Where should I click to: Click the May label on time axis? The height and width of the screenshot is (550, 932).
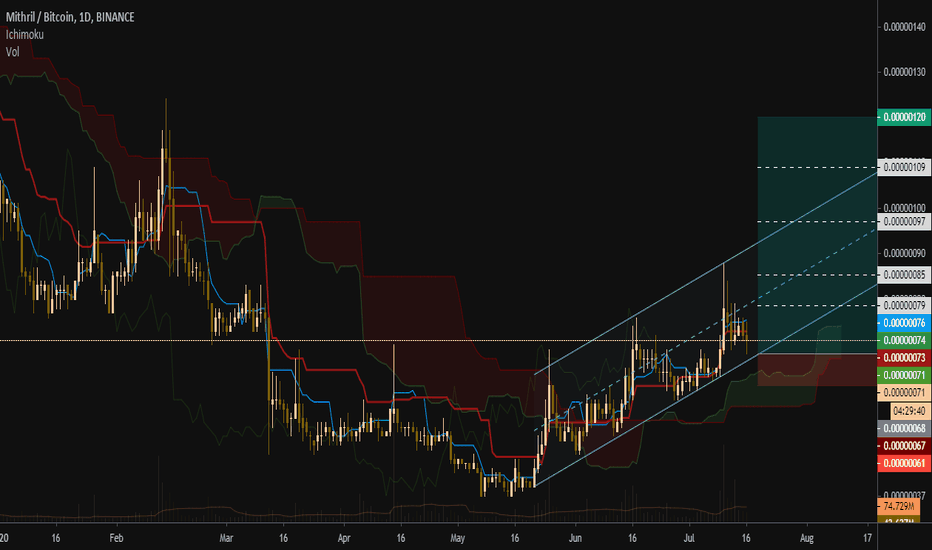coord(458,538)
